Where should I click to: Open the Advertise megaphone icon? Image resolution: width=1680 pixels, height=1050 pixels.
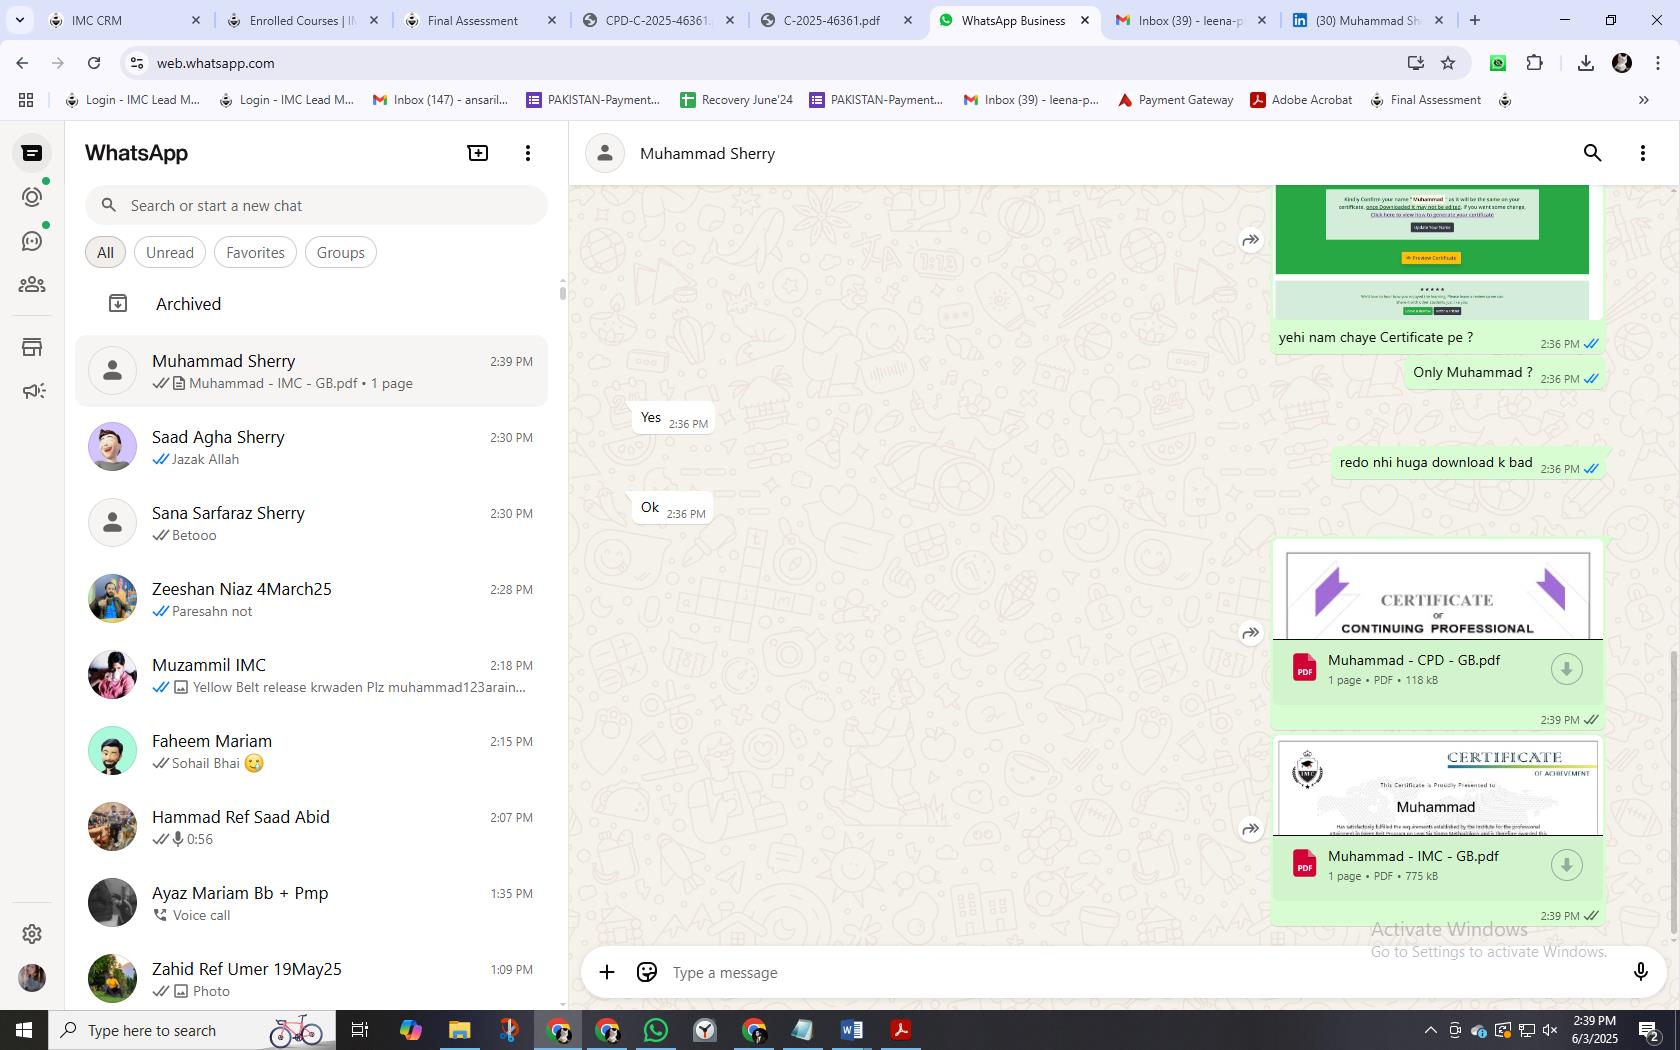click(x=32, y=391)
